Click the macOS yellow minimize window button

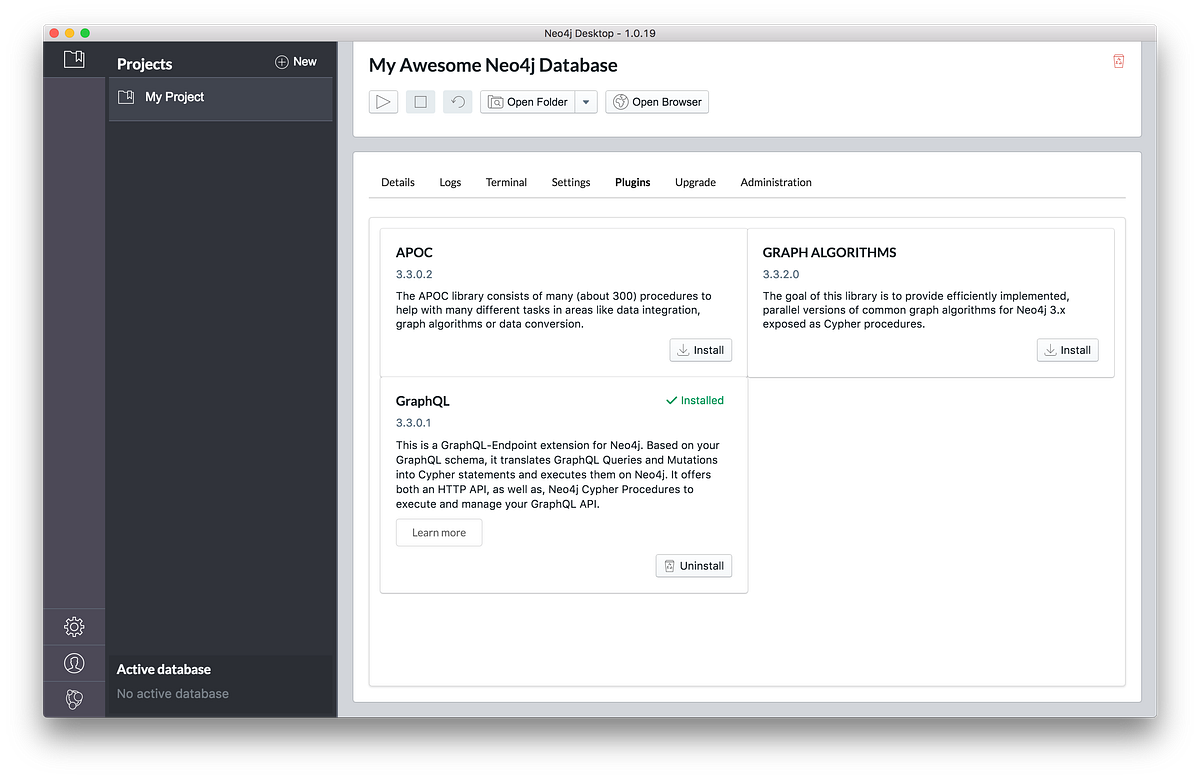pyautogui.click(x=69, y=33)
